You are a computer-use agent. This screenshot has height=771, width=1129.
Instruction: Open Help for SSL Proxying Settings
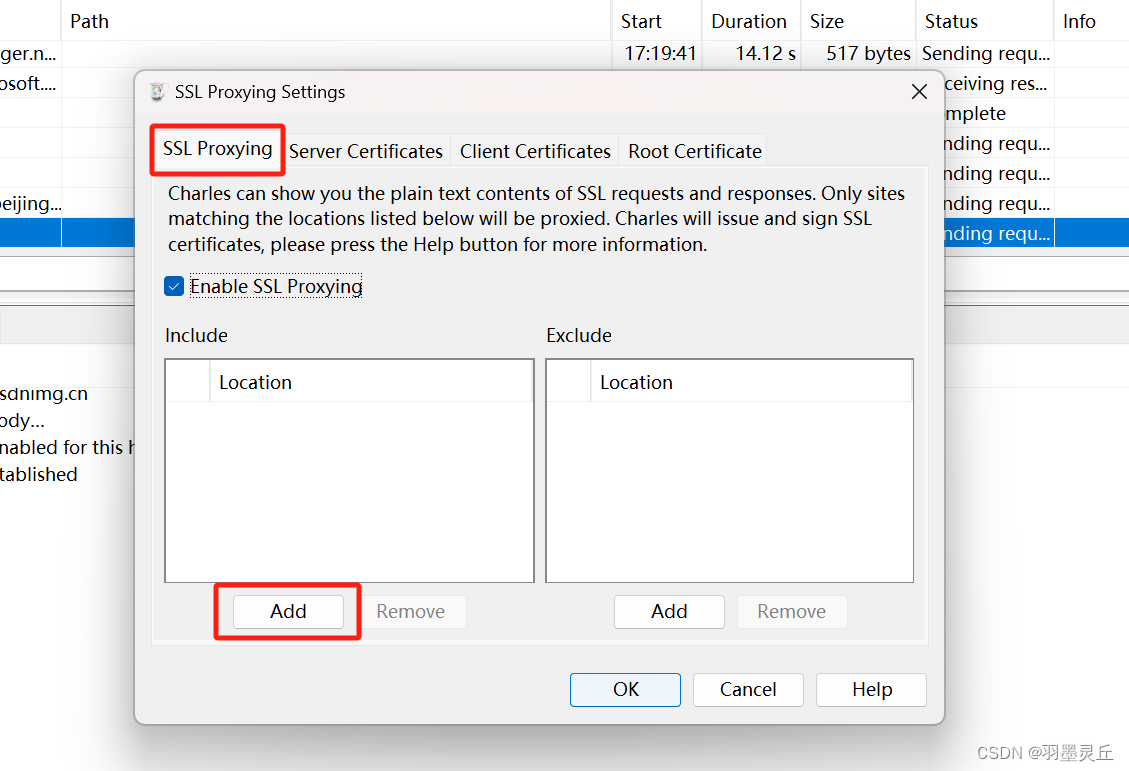(x=871, y=690)
